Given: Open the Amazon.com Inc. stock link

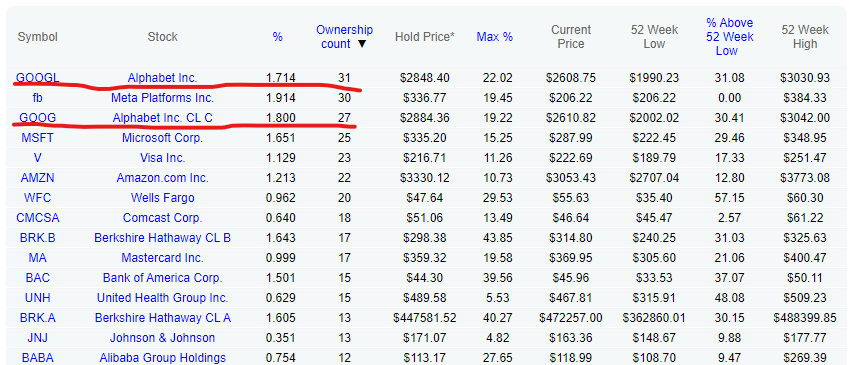Looking at the screenshot, I should [163, 178].
